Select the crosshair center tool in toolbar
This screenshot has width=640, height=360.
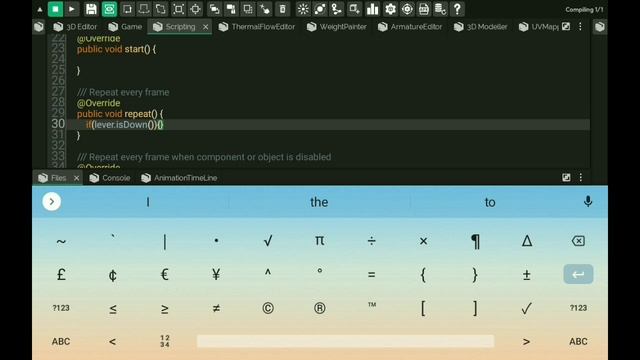click(x=196, y=9)
